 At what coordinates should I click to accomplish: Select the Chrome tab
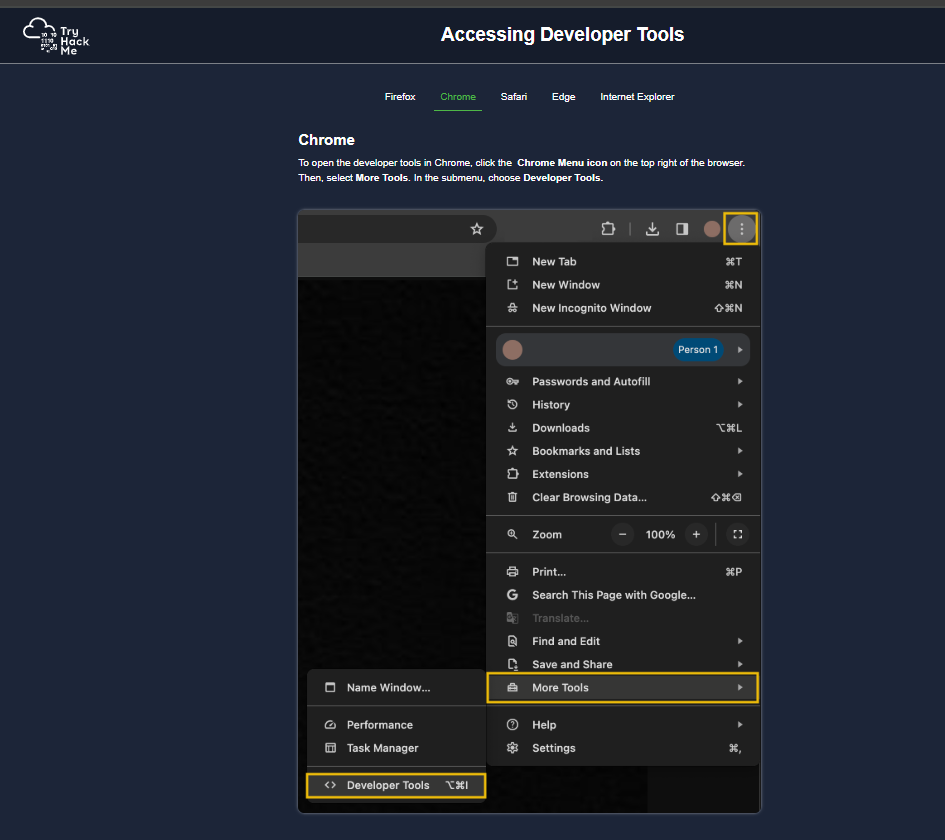(x=458, y=96)
